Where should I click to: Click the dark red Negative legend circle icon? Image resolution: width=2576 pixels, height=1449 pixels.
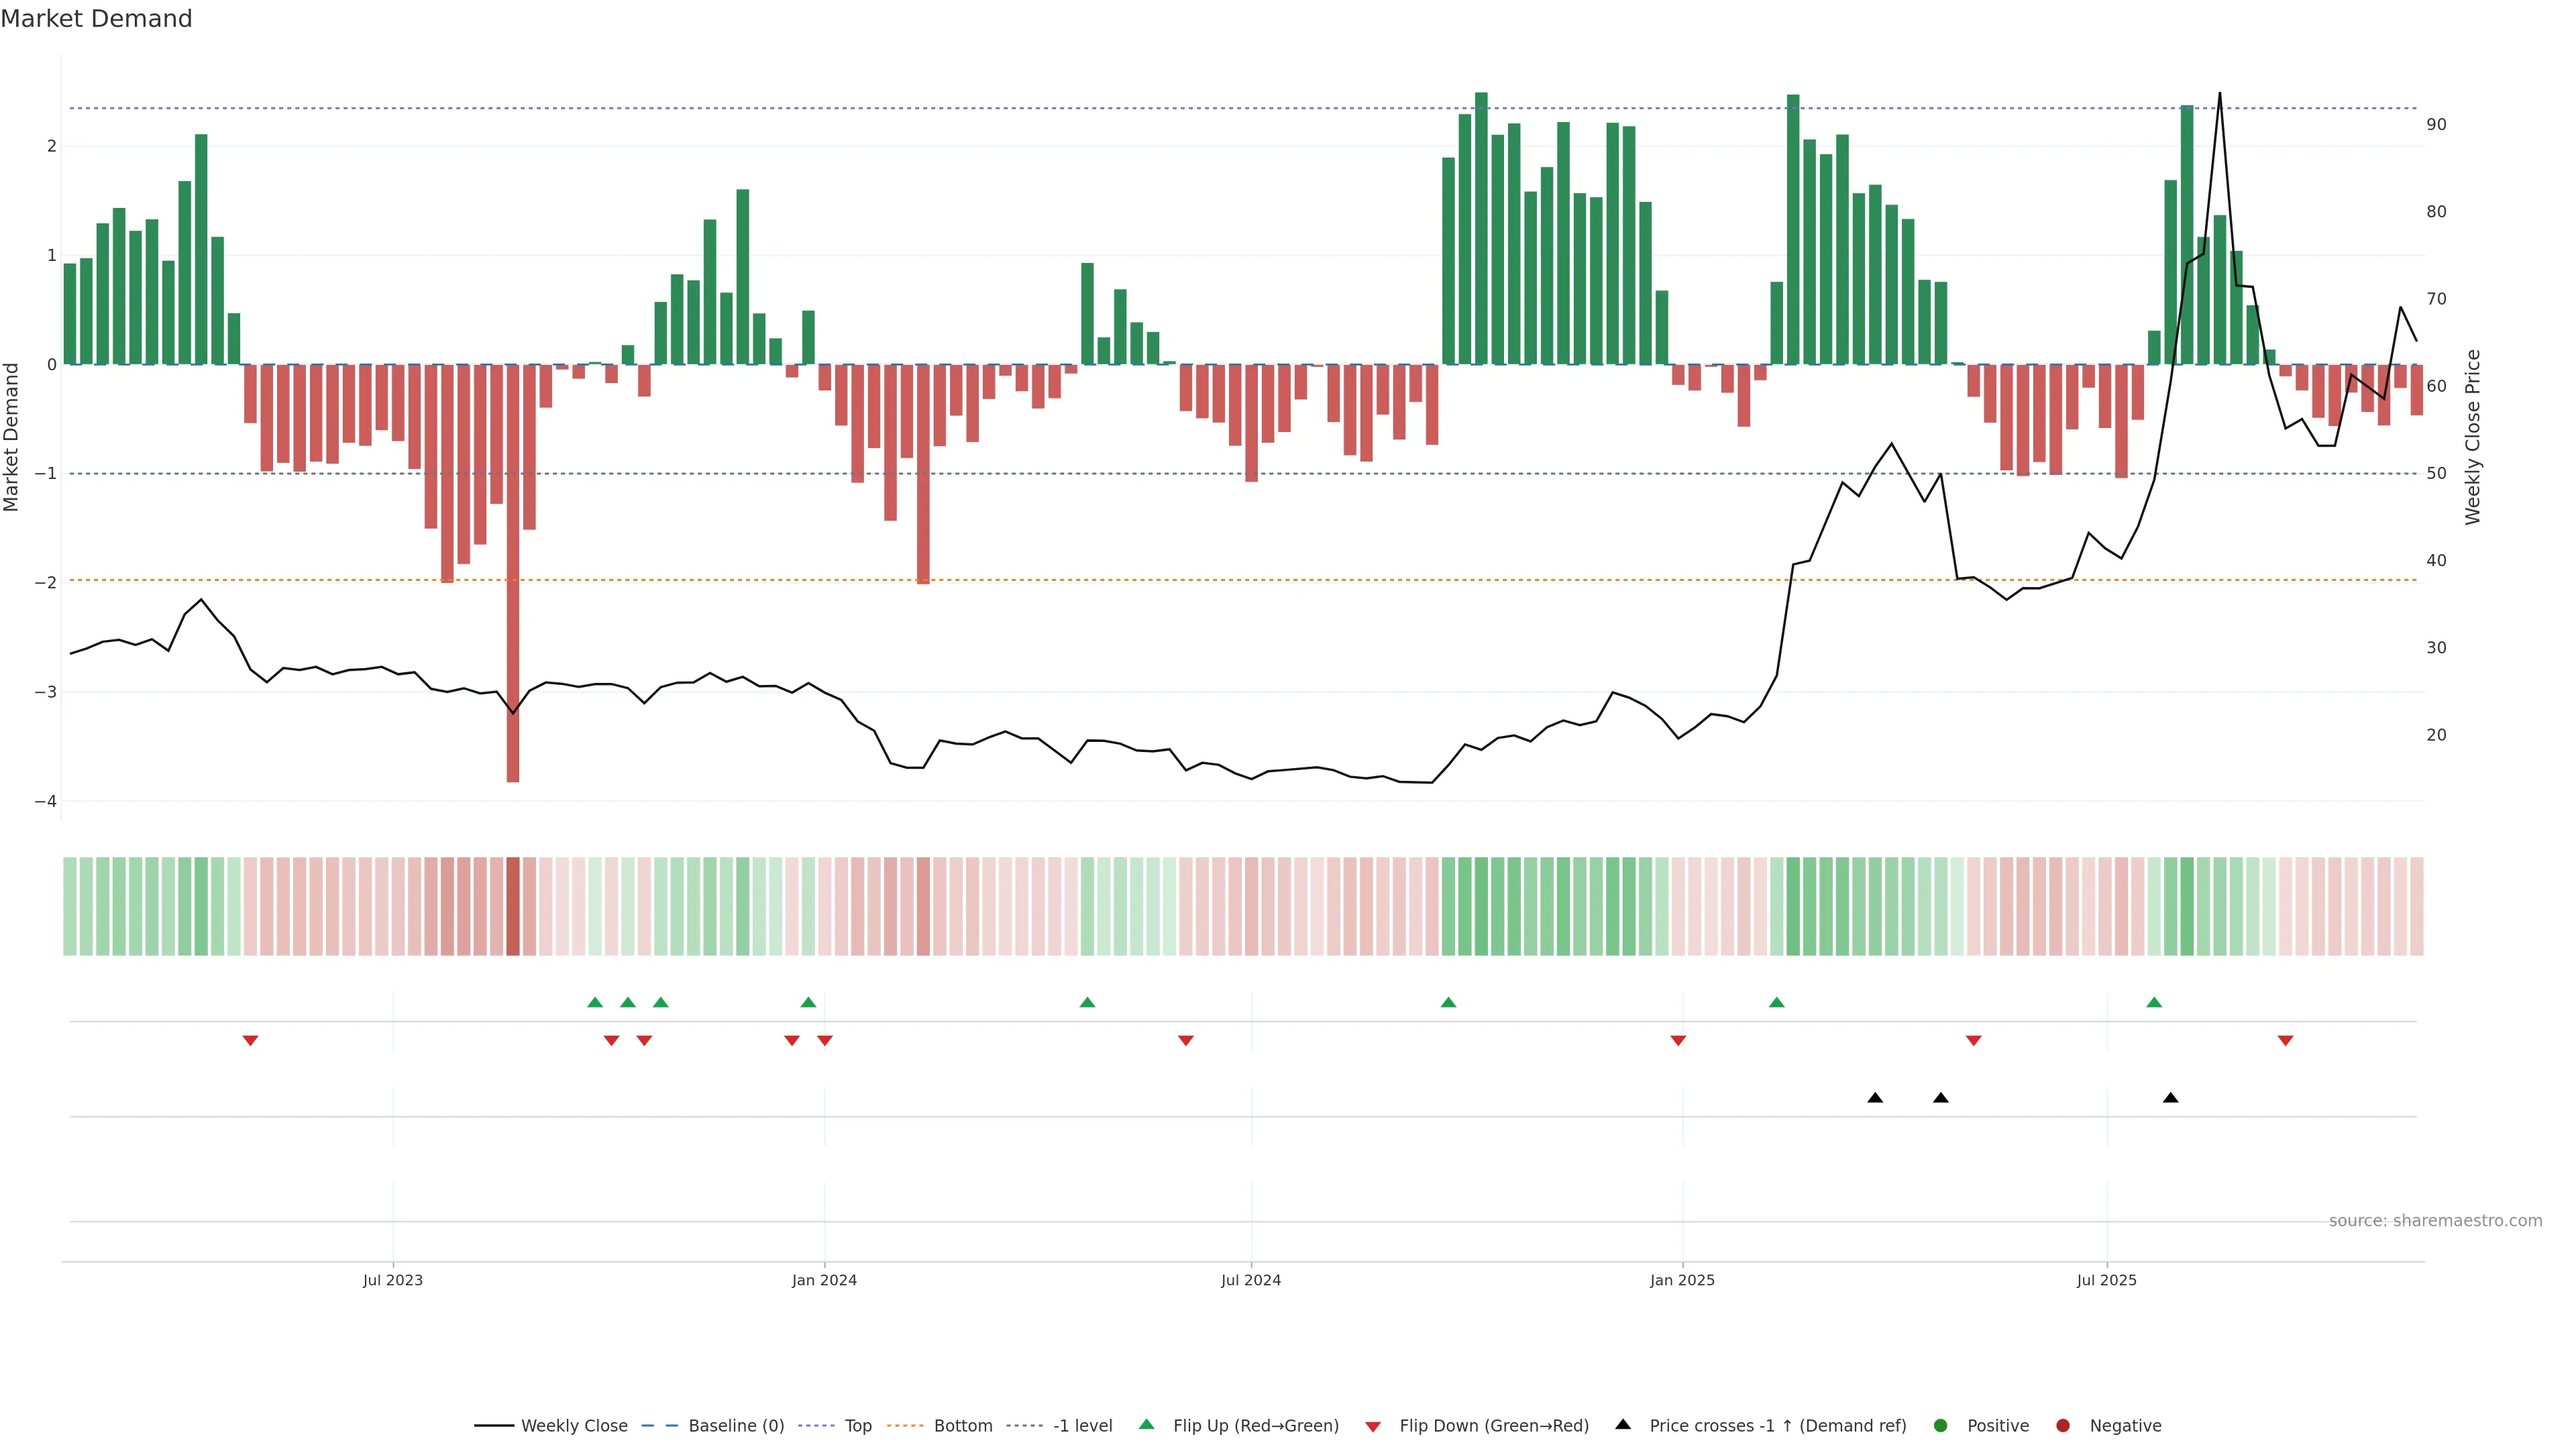click(2063, 1425)
